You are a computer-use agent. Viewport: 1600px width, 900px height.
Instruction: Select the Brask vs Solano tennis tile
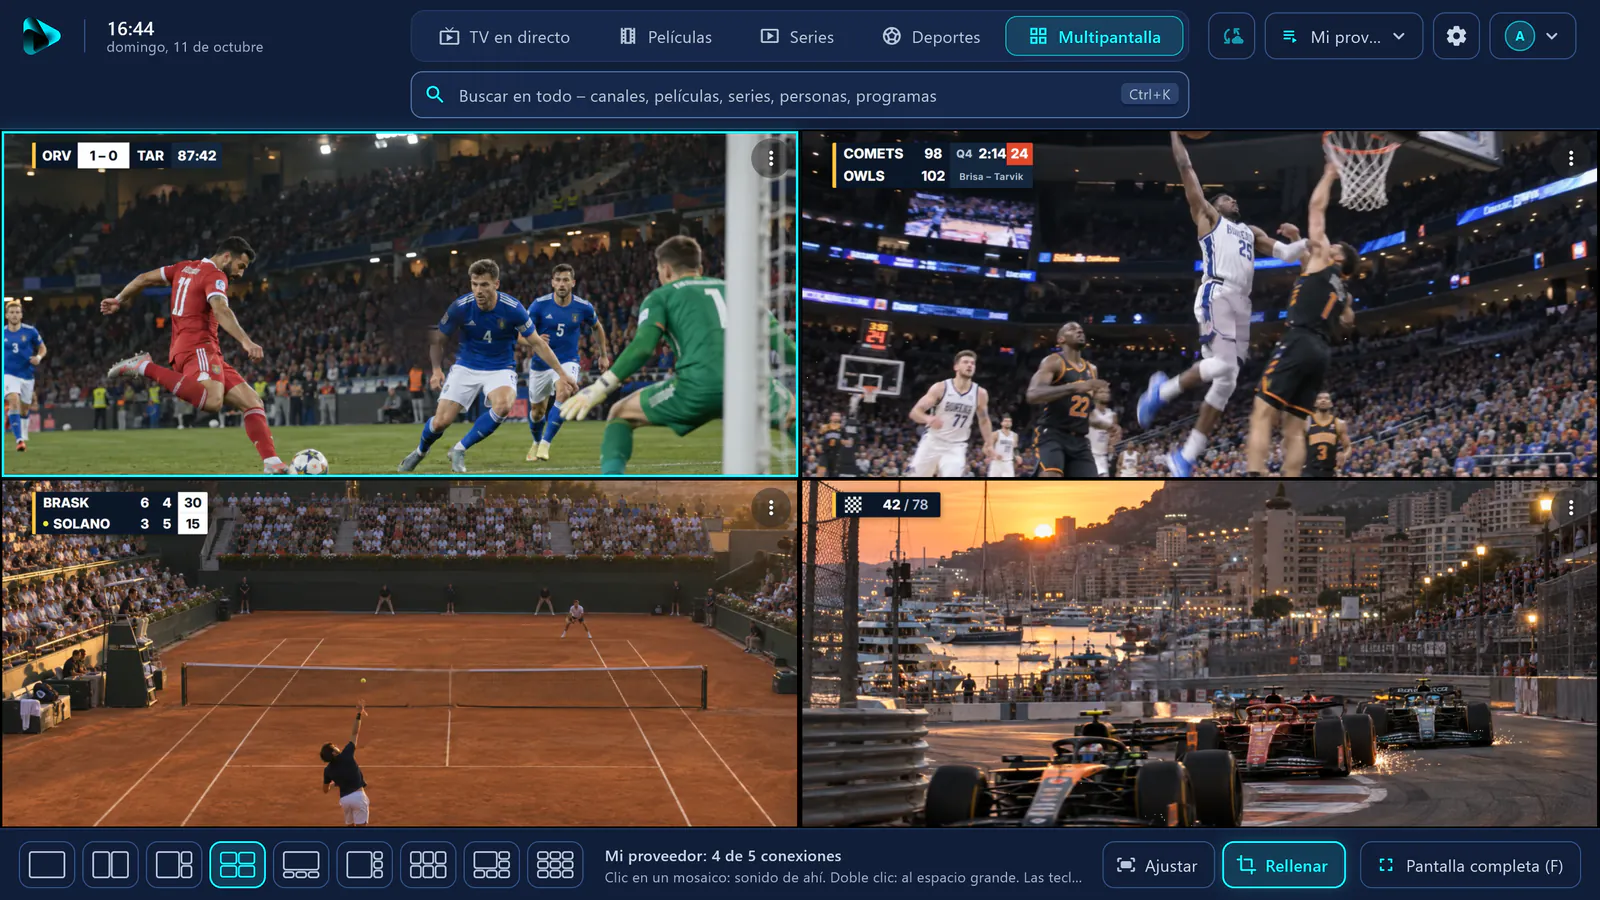[x=400, y=654]
